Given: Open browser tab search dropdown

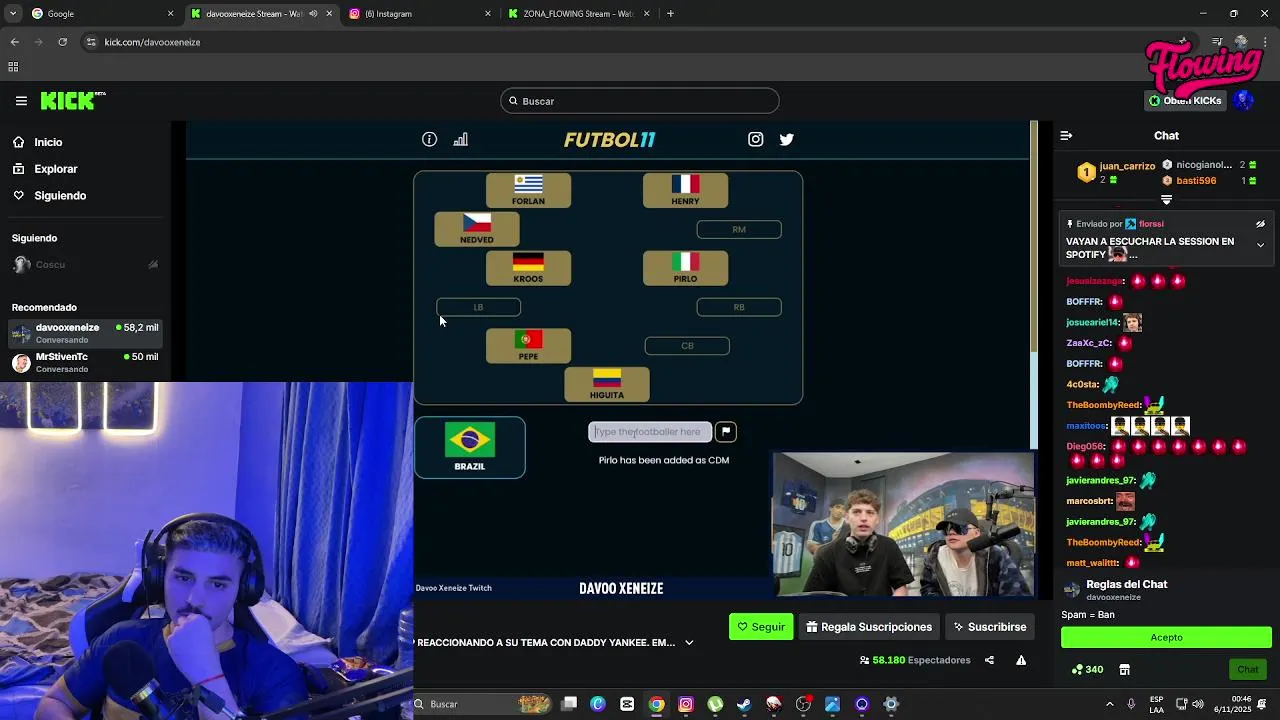Looking at the screenshot, I should point(14,14).
